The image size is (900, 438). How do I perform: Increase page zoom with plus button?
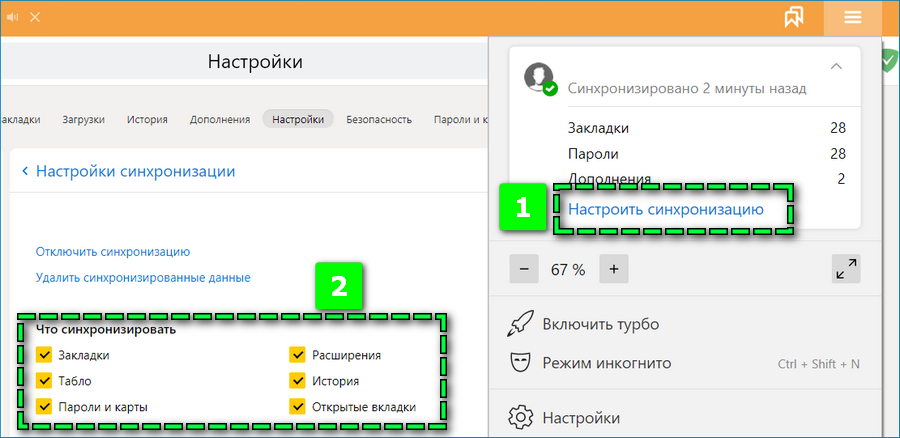(614, 269)
